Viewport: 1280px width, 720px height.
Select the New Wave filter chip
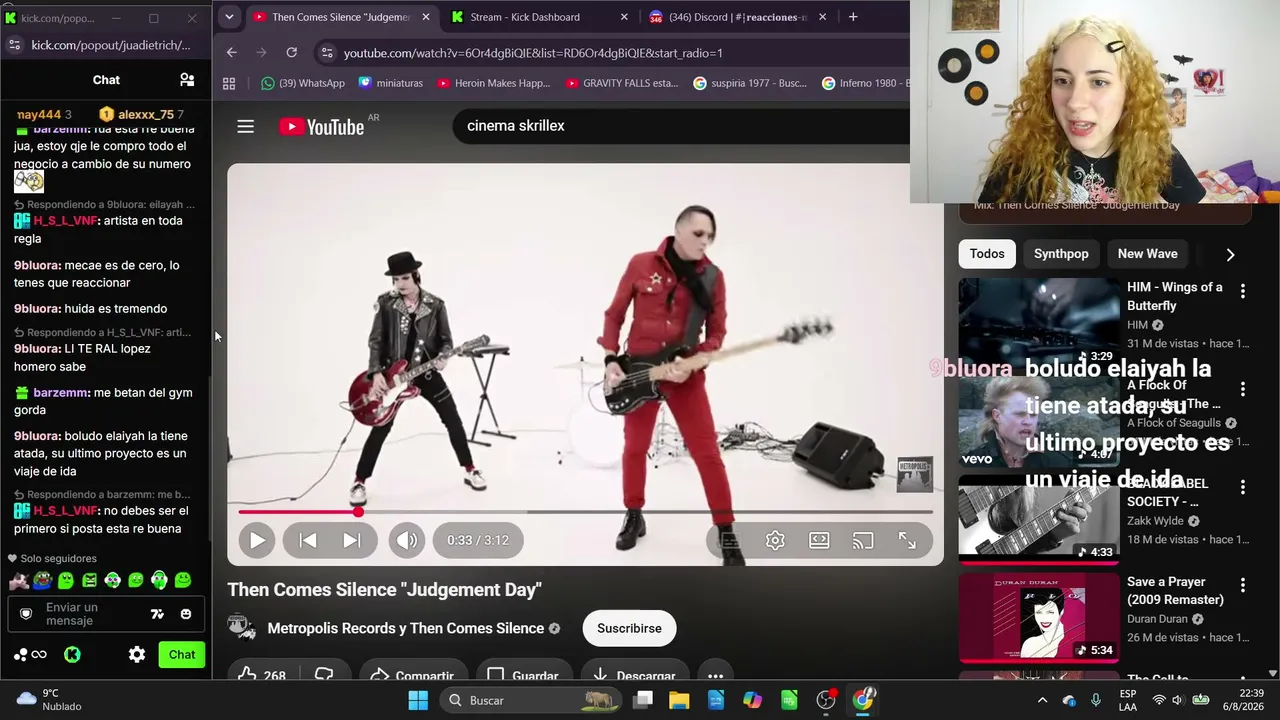pyautogui.click(x=1147, y=254)
